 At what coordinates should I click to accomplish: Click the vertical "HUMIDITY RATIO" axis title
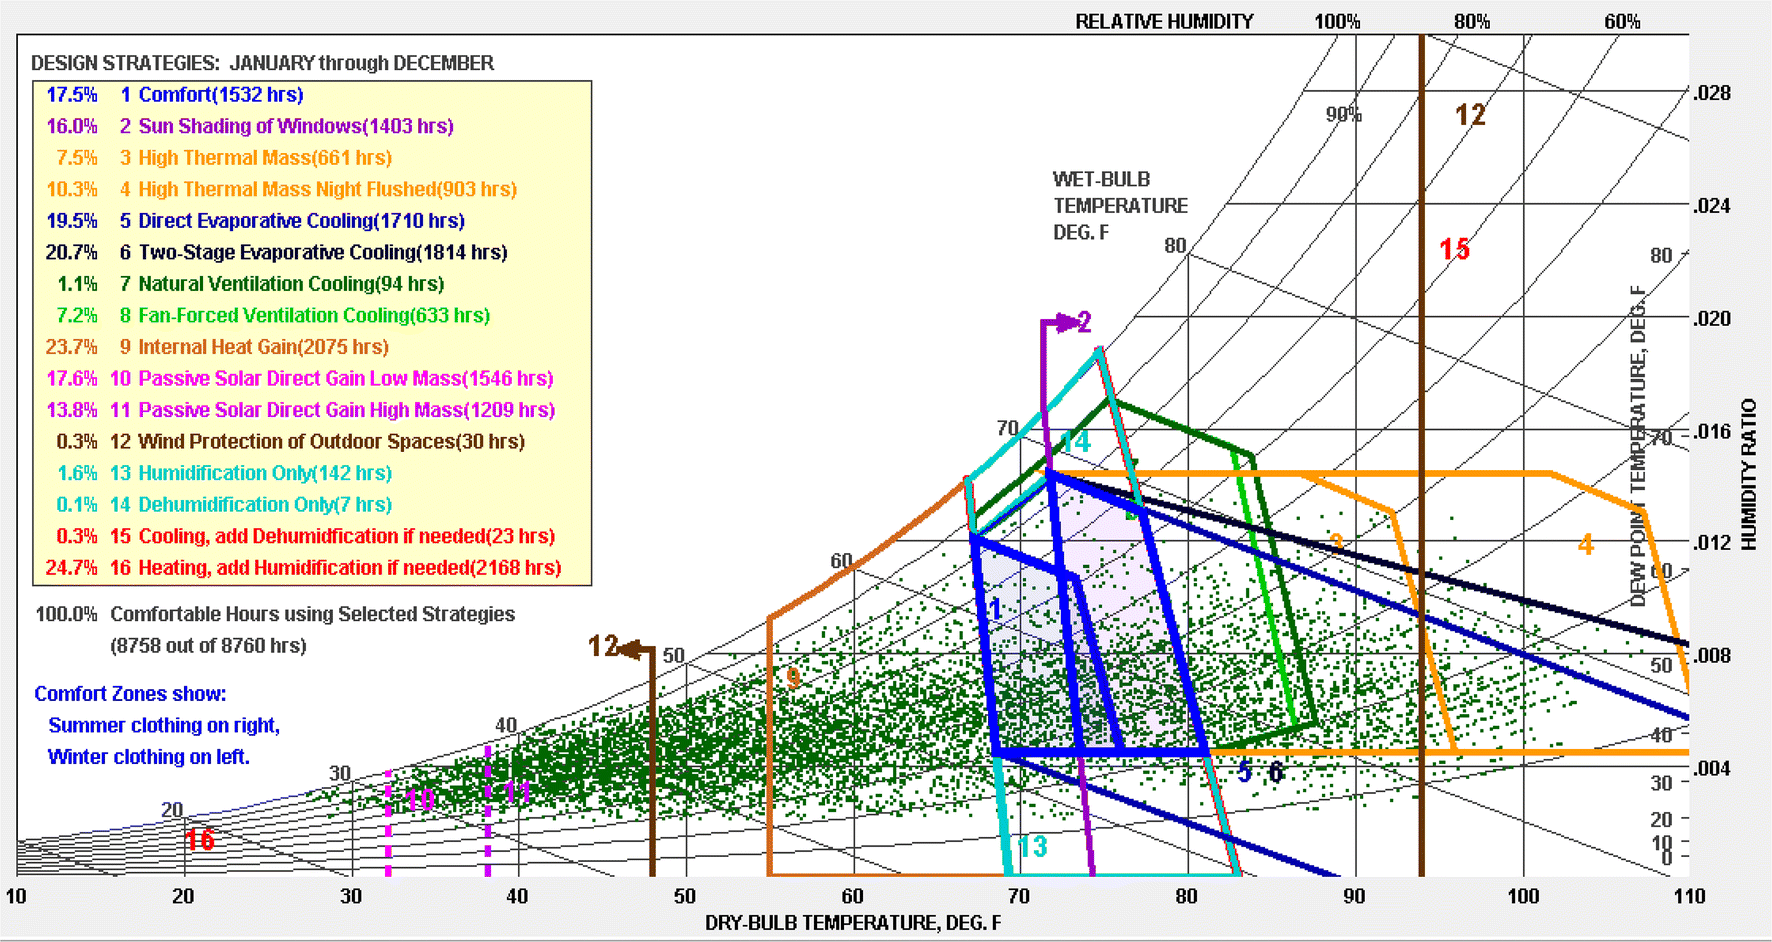(1749, 475)
